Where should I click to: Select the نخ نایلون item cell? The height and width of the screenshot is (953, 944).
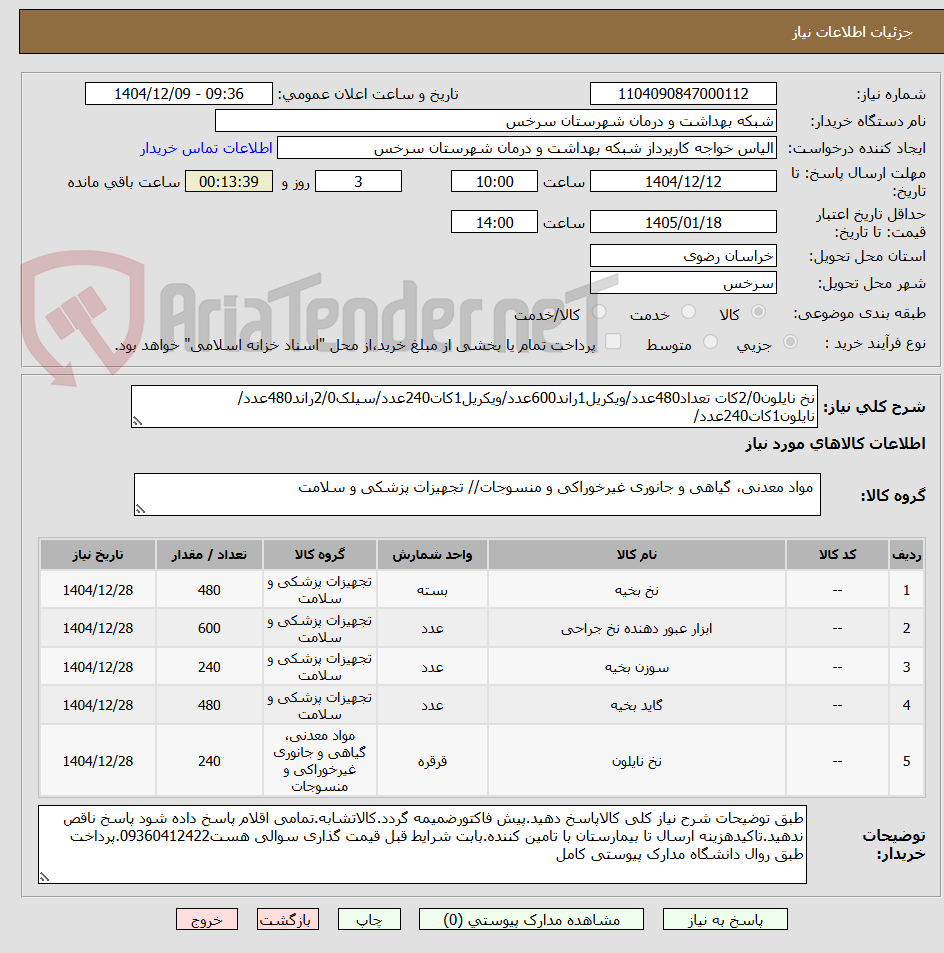(x=636, y=761)
